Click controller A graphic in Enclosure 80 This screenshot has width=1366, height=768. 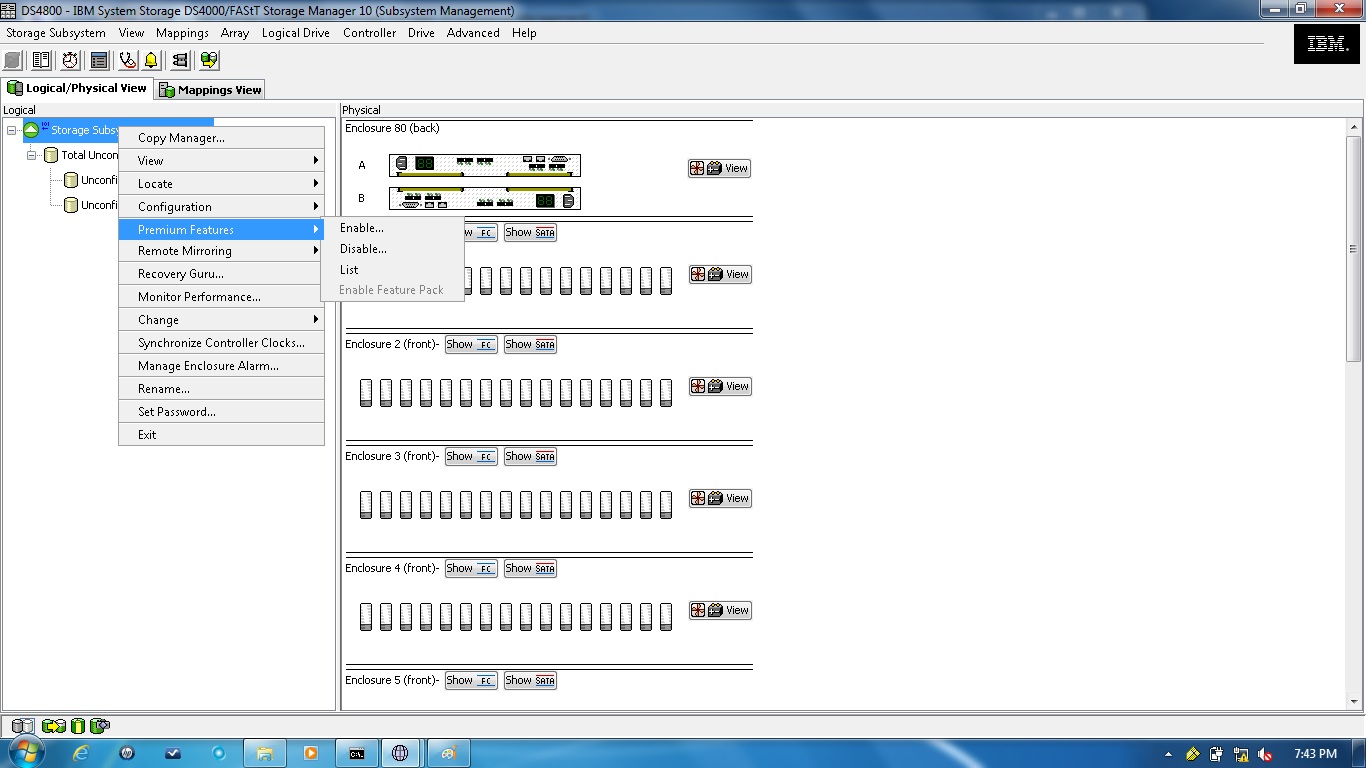[484, 165]
